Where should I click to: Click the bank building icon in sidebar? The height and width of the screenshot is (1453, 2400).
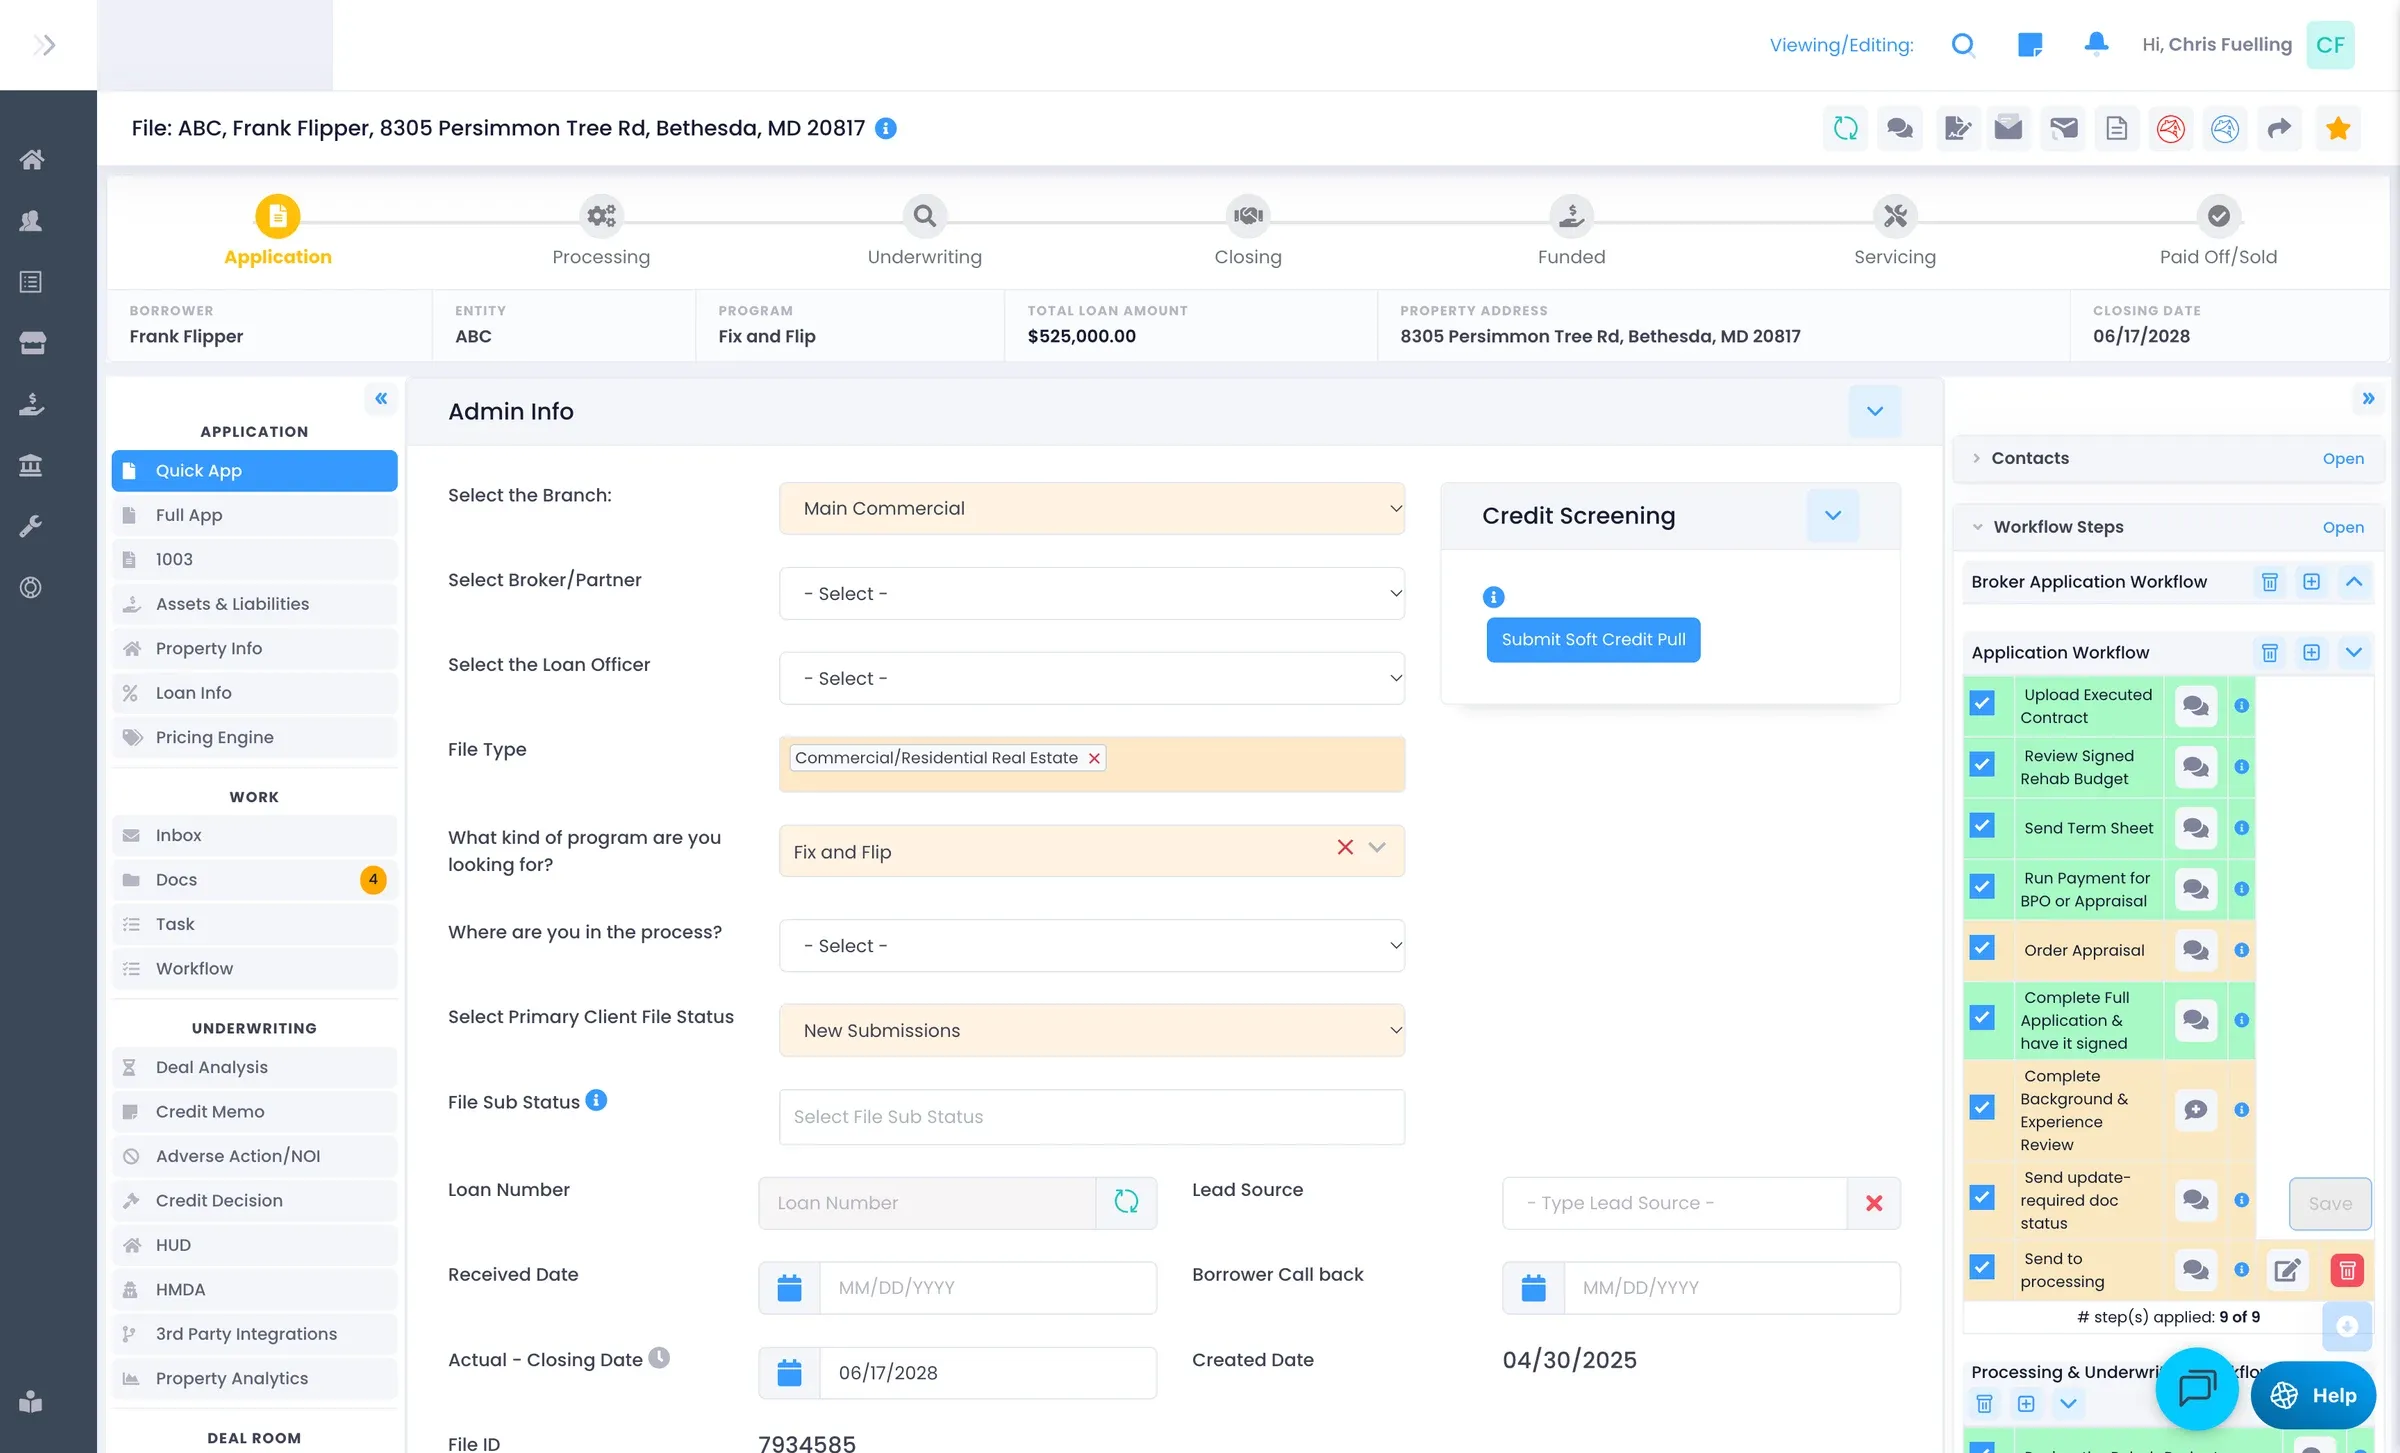pyautogui.click(x=31, y=465)
